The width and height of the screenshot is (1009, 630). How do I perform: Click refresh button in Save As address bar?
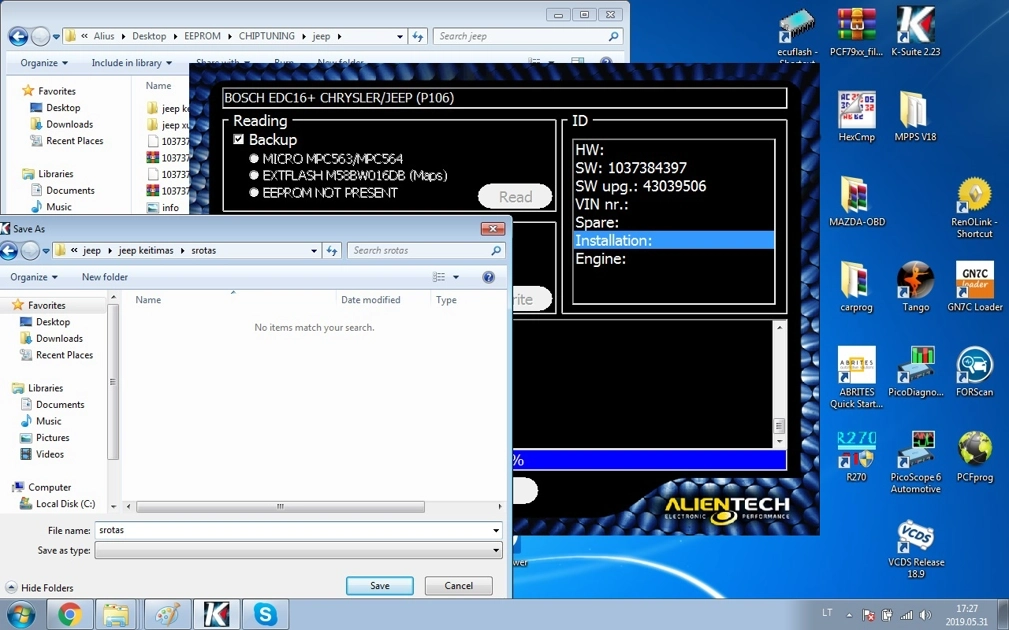(x=332, y=250)
